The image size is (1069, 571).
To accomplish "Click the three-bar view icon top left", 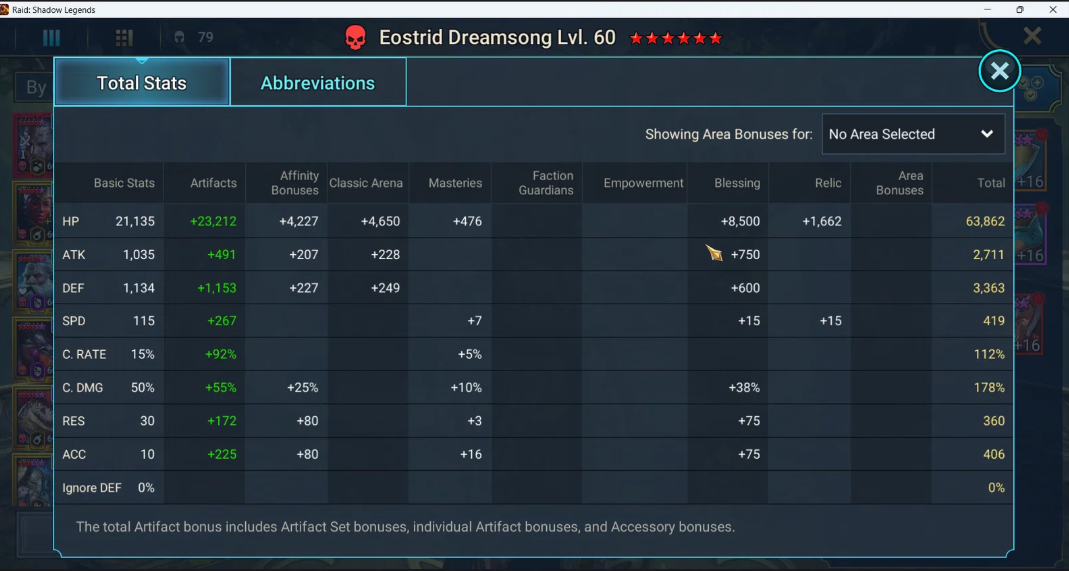I will pos(51,37).
